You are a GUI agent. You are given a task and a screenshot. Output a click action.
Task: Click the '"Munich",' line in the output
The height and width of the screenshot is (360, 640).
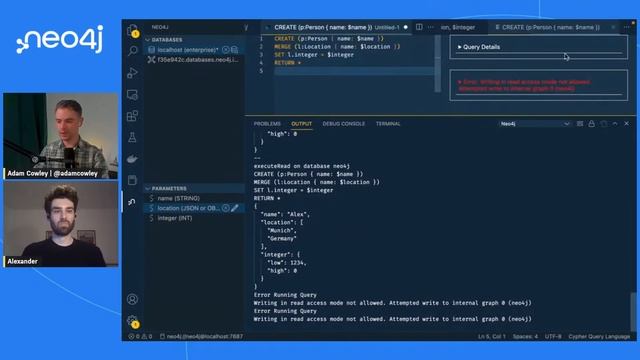[282, 231]
